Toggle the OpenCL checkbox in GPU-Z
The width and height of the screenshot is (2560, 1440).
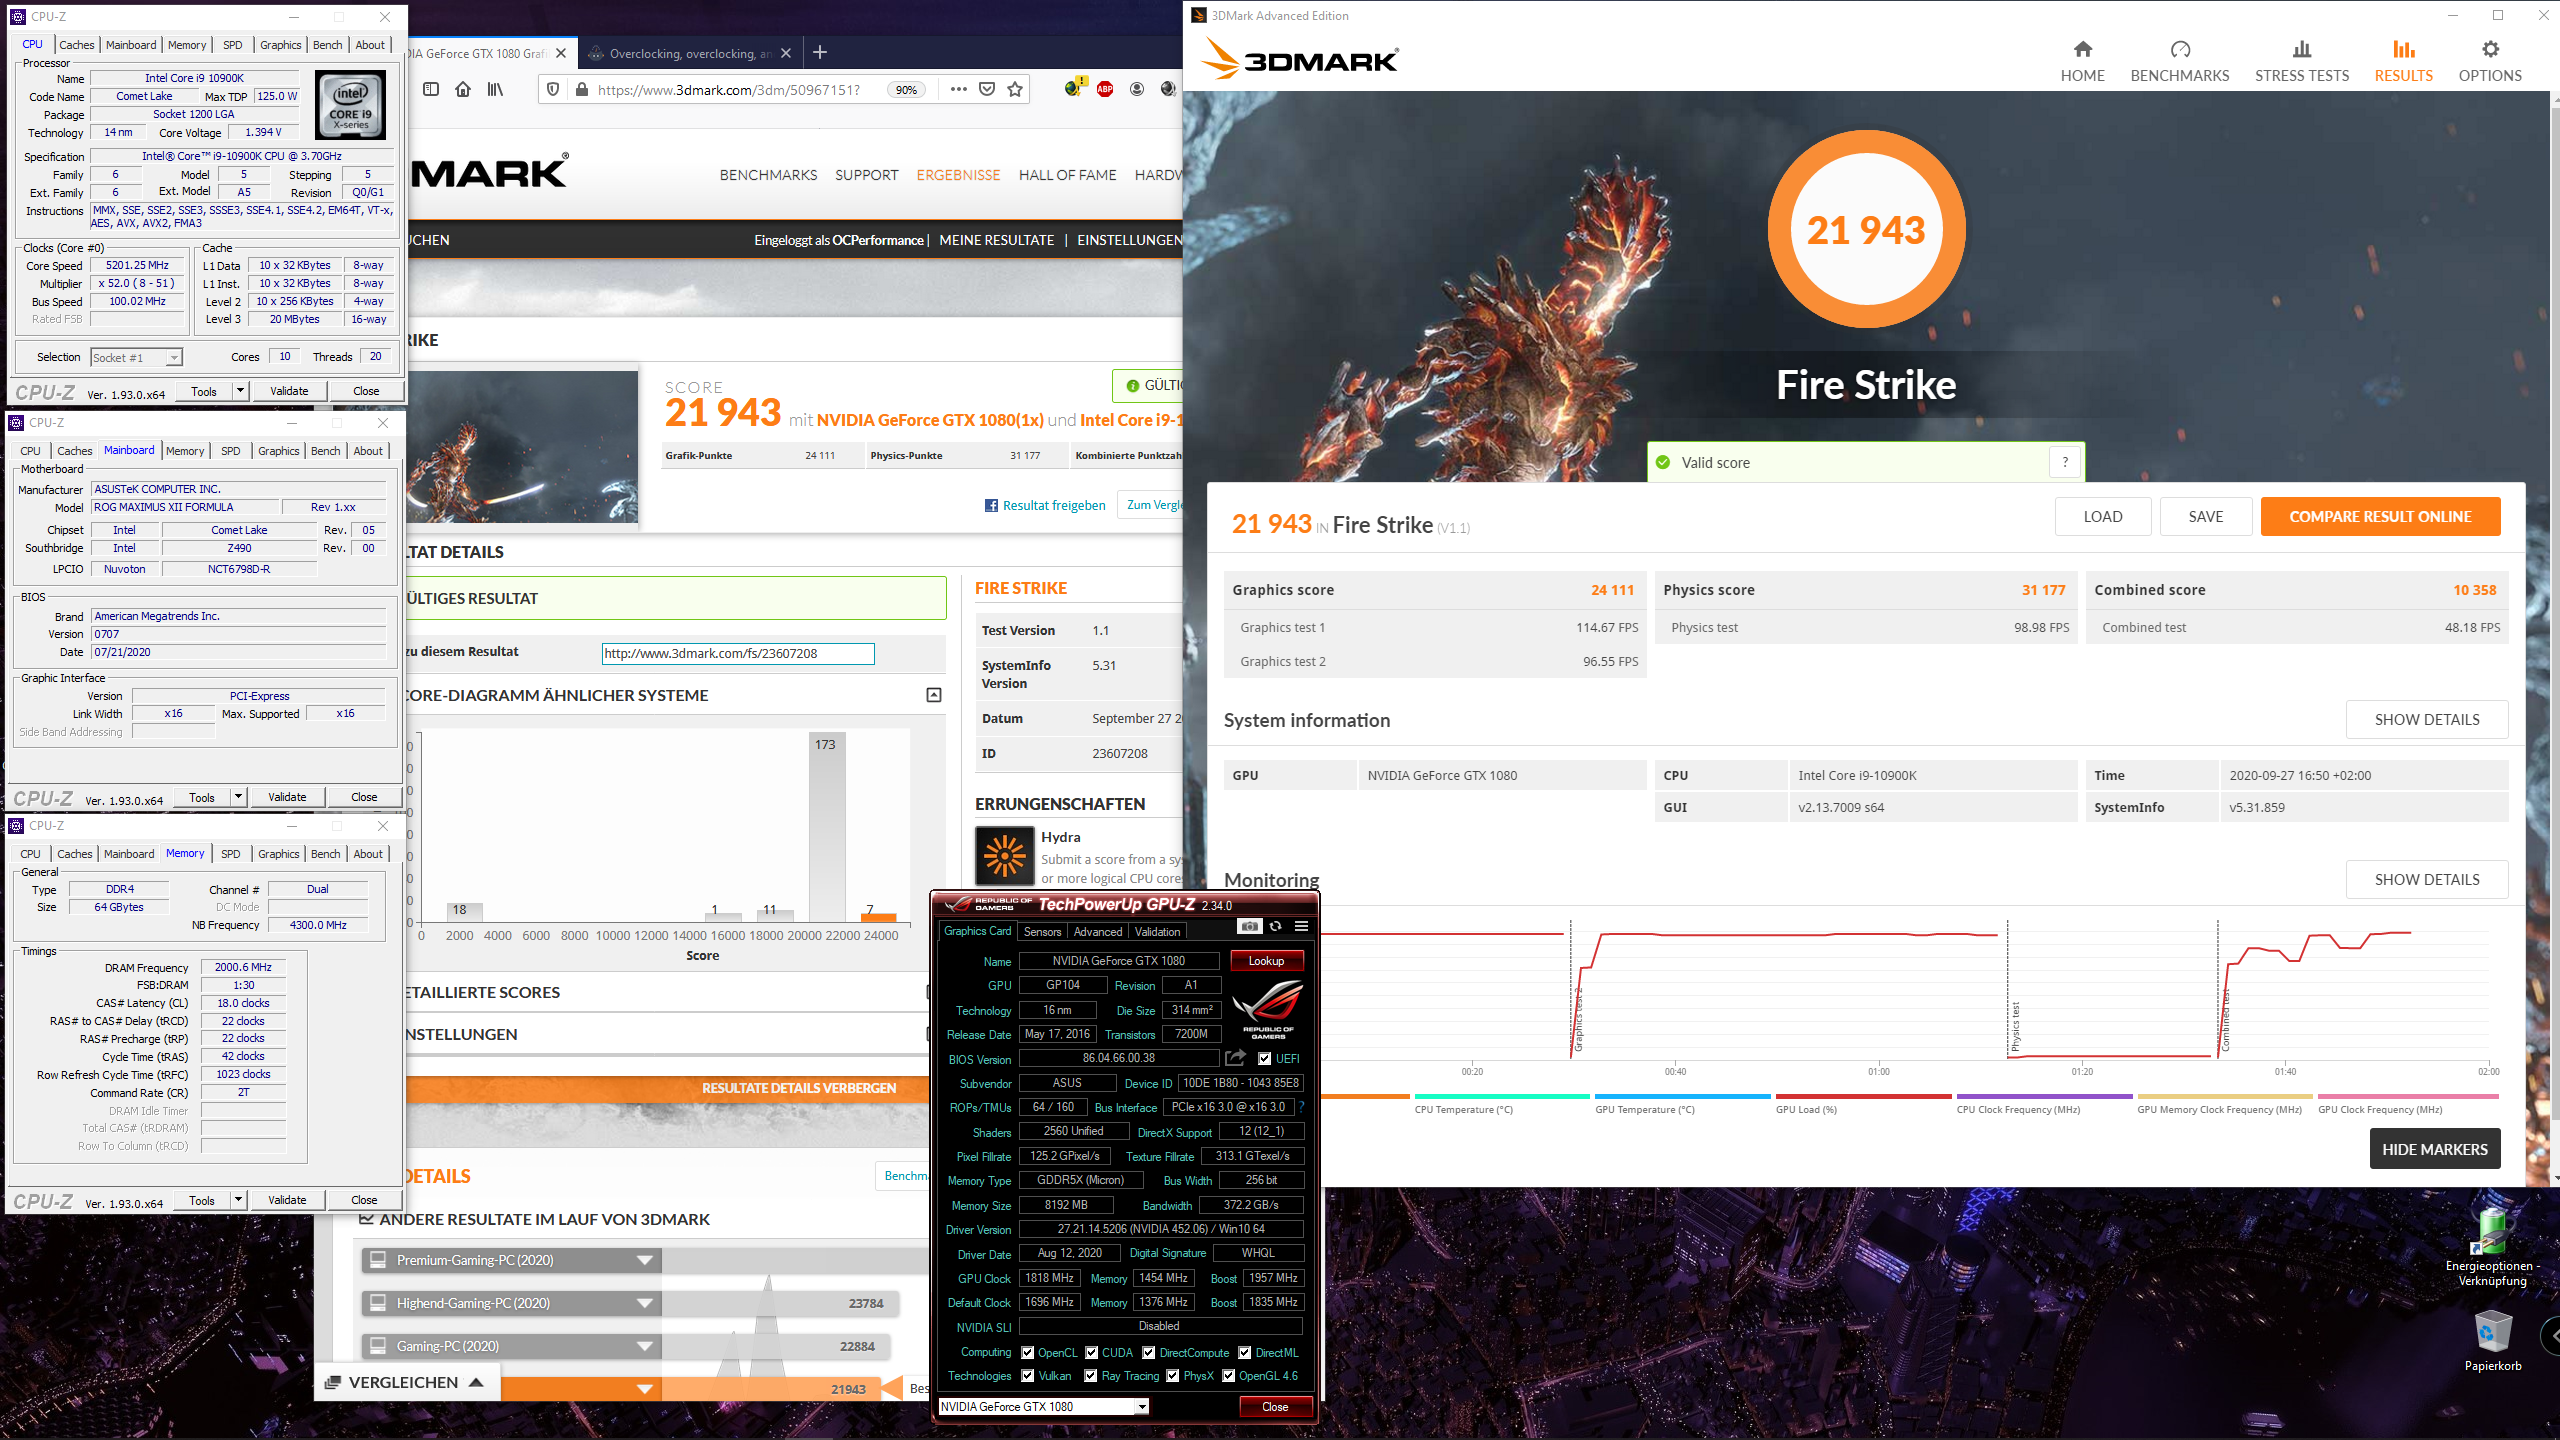(1027, 1352)
